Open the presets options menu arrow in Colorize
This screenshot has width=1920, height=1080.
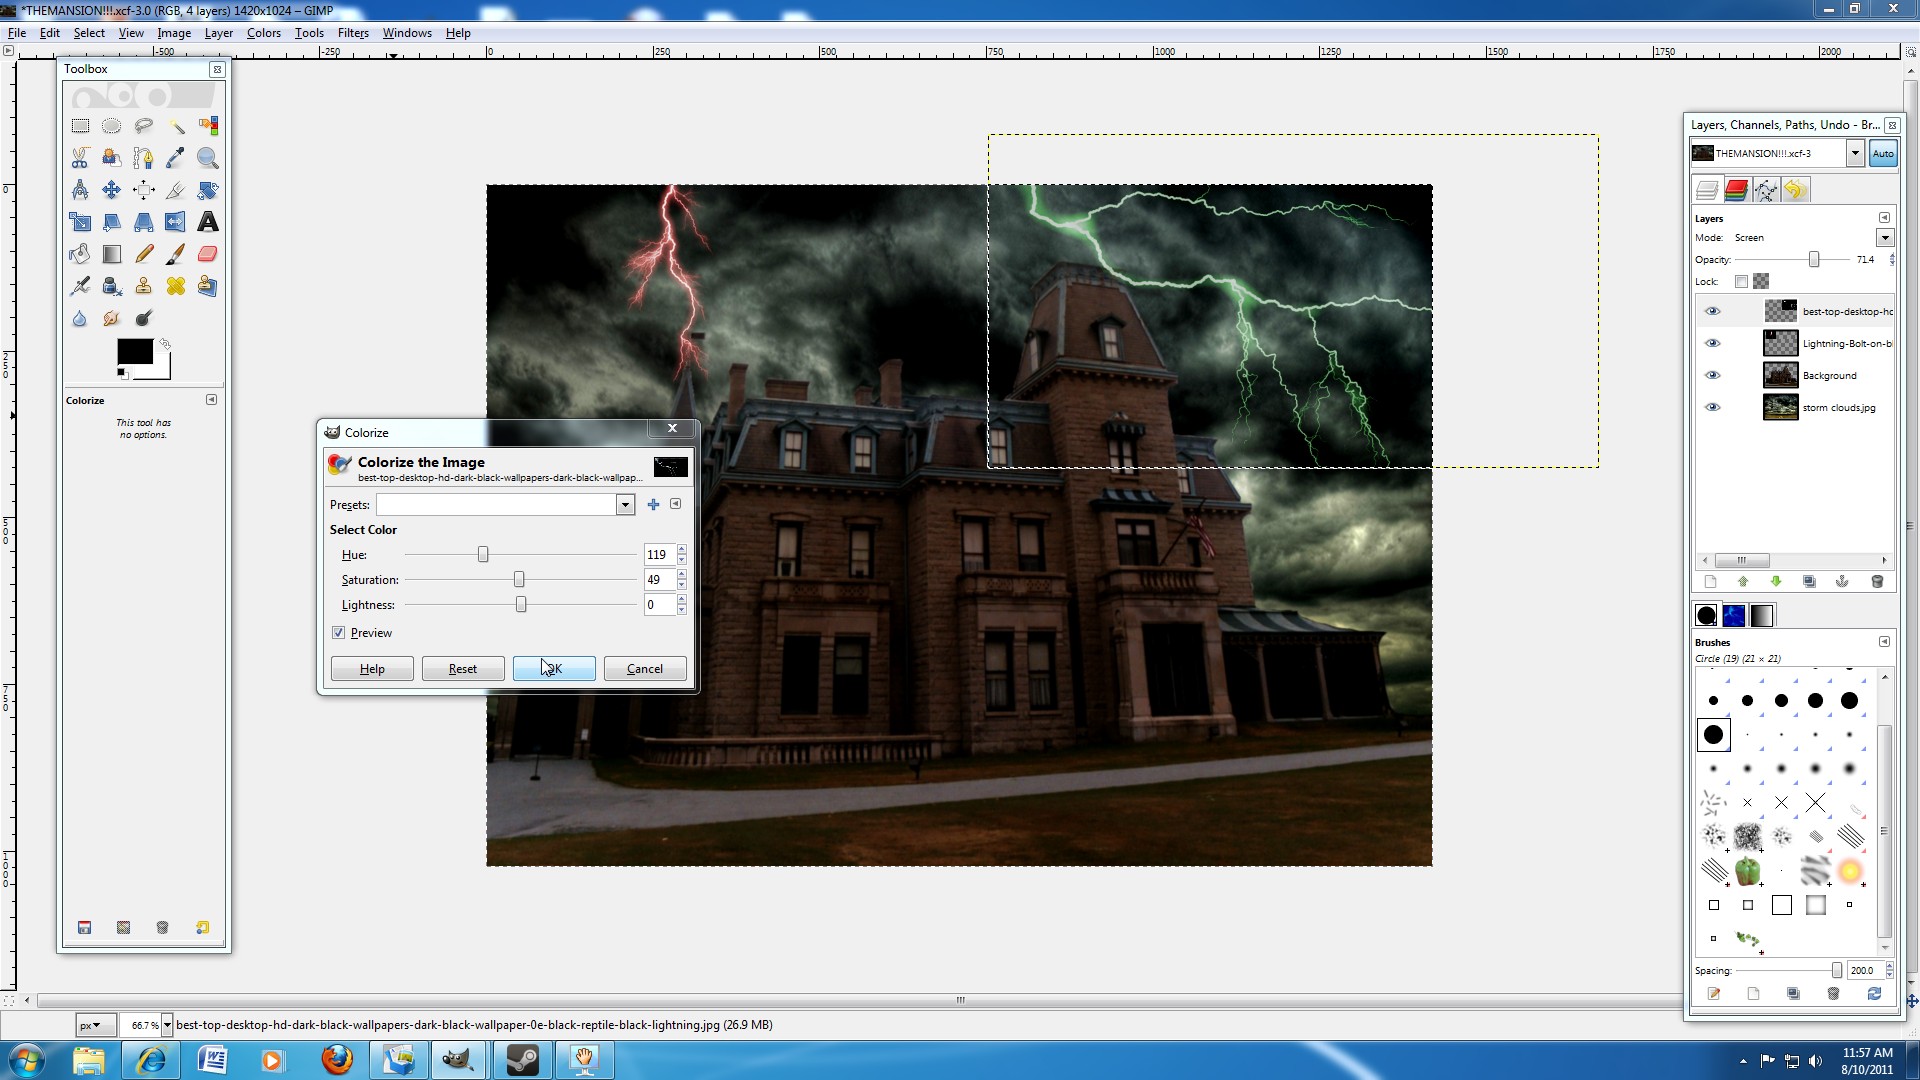point(676,504)
